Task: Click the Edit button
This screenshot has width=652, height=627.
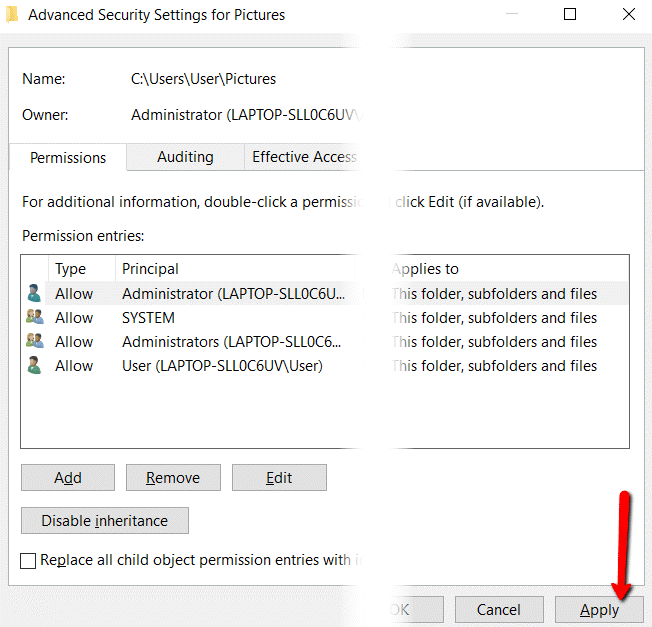Action: (x=279, y=478)
